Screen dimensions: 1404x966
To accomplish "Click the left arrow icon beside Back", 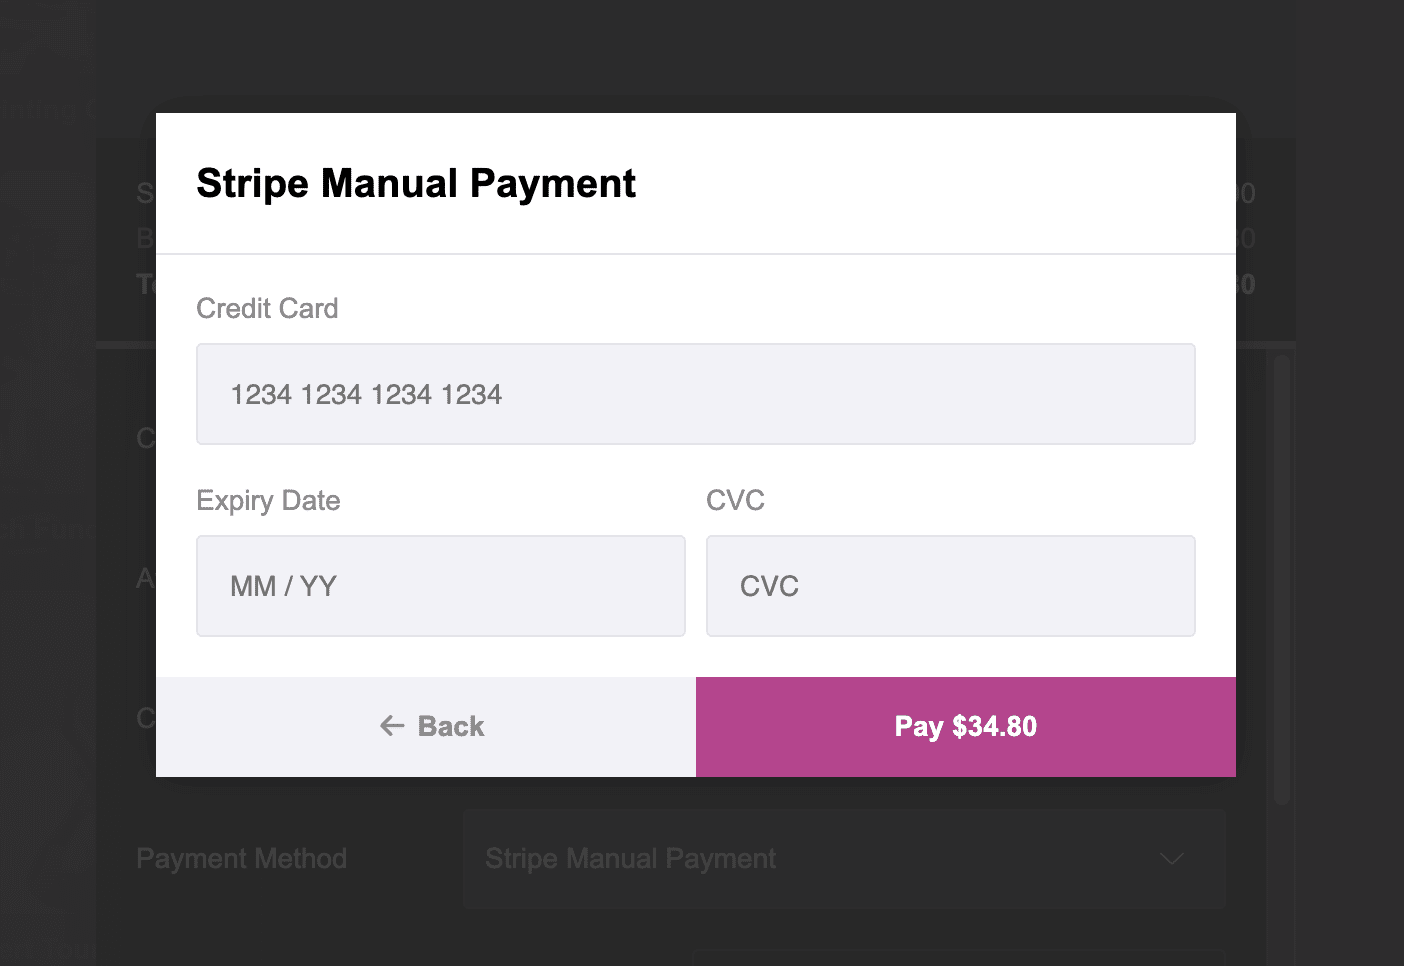I will [392, 726].
